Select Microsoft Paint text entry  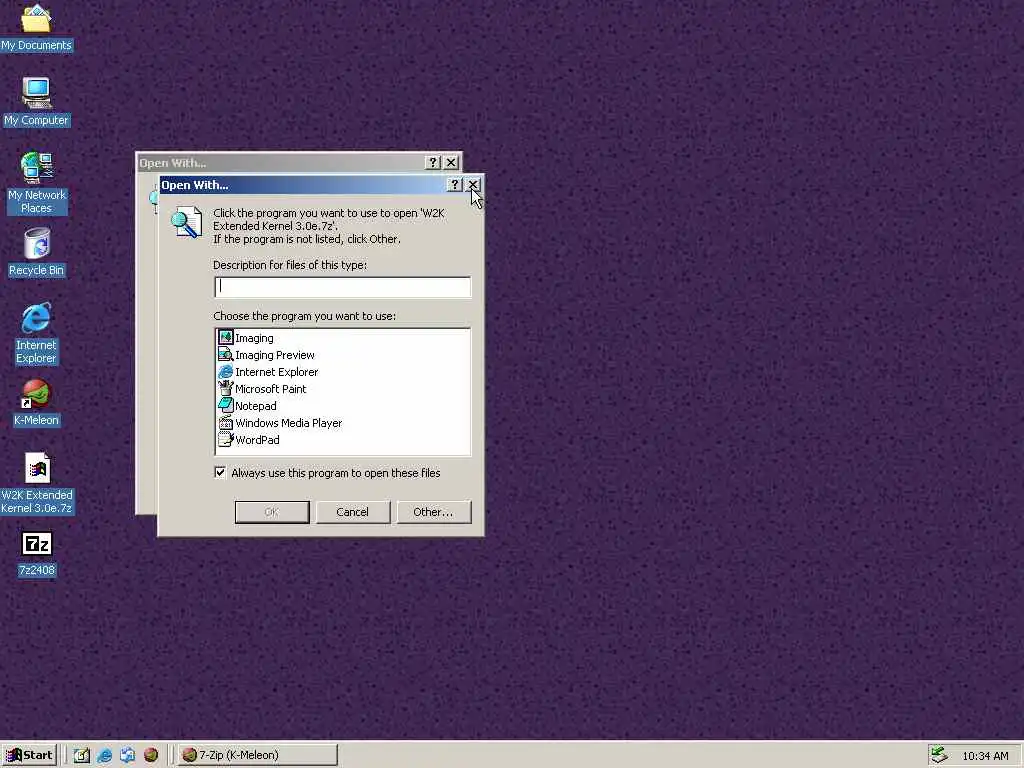pyautogui.click(x=270, y=389)
